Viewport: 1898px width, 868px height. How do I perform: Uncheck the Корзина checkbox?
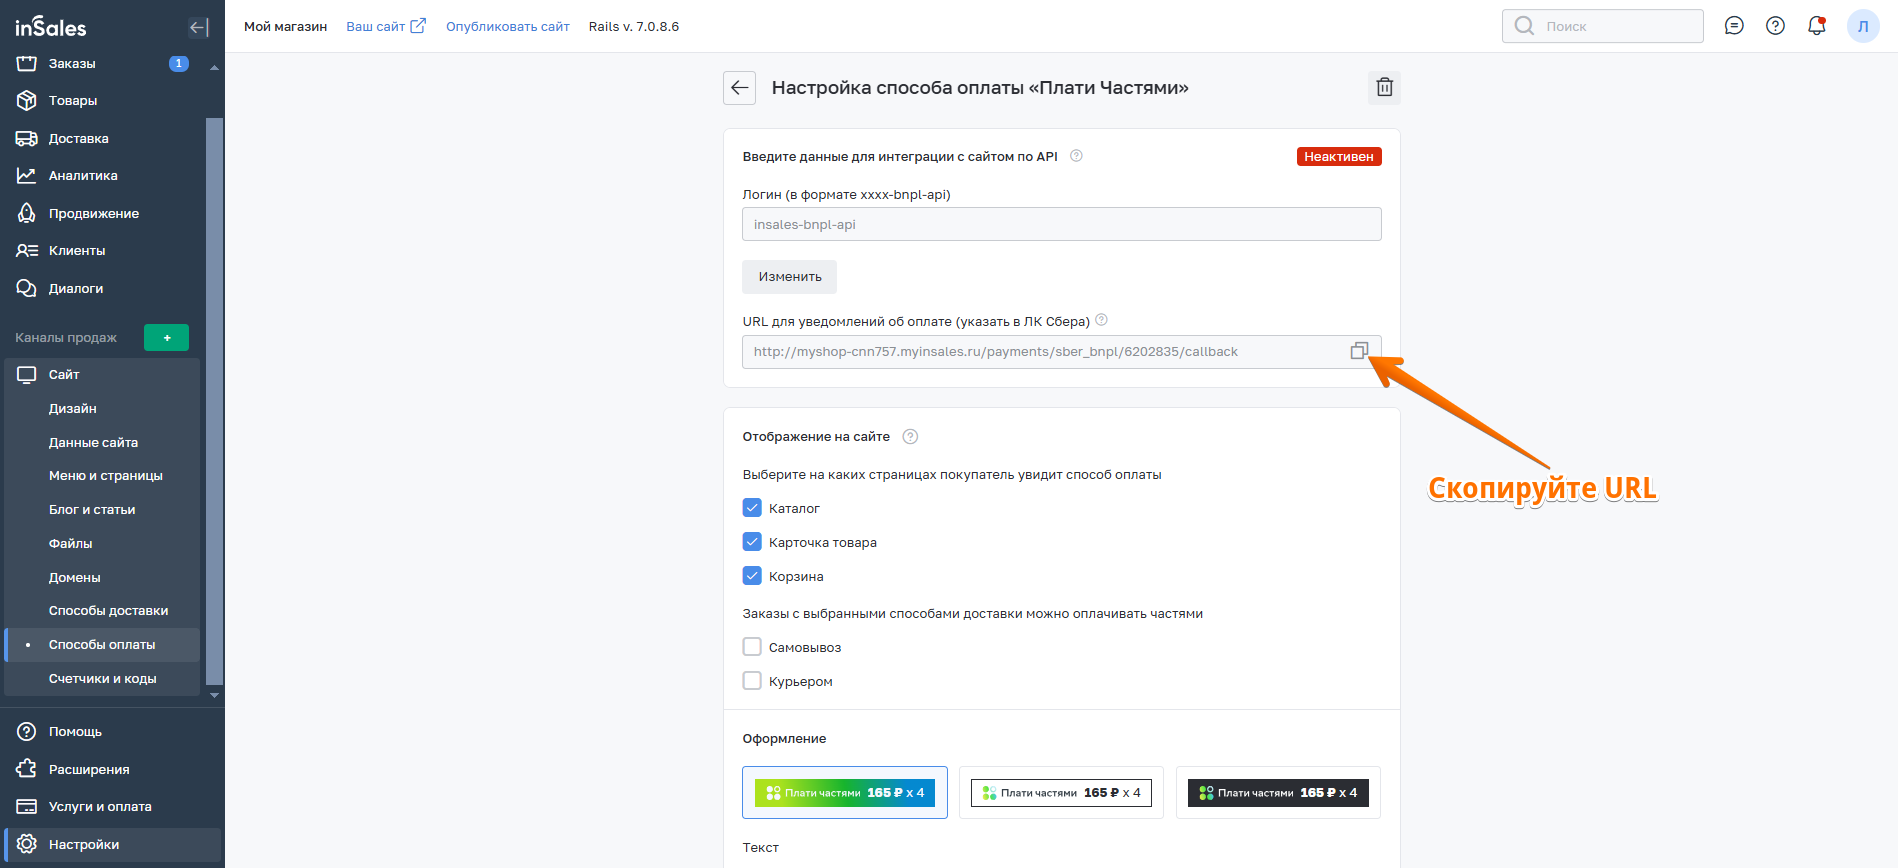[753, 576]
